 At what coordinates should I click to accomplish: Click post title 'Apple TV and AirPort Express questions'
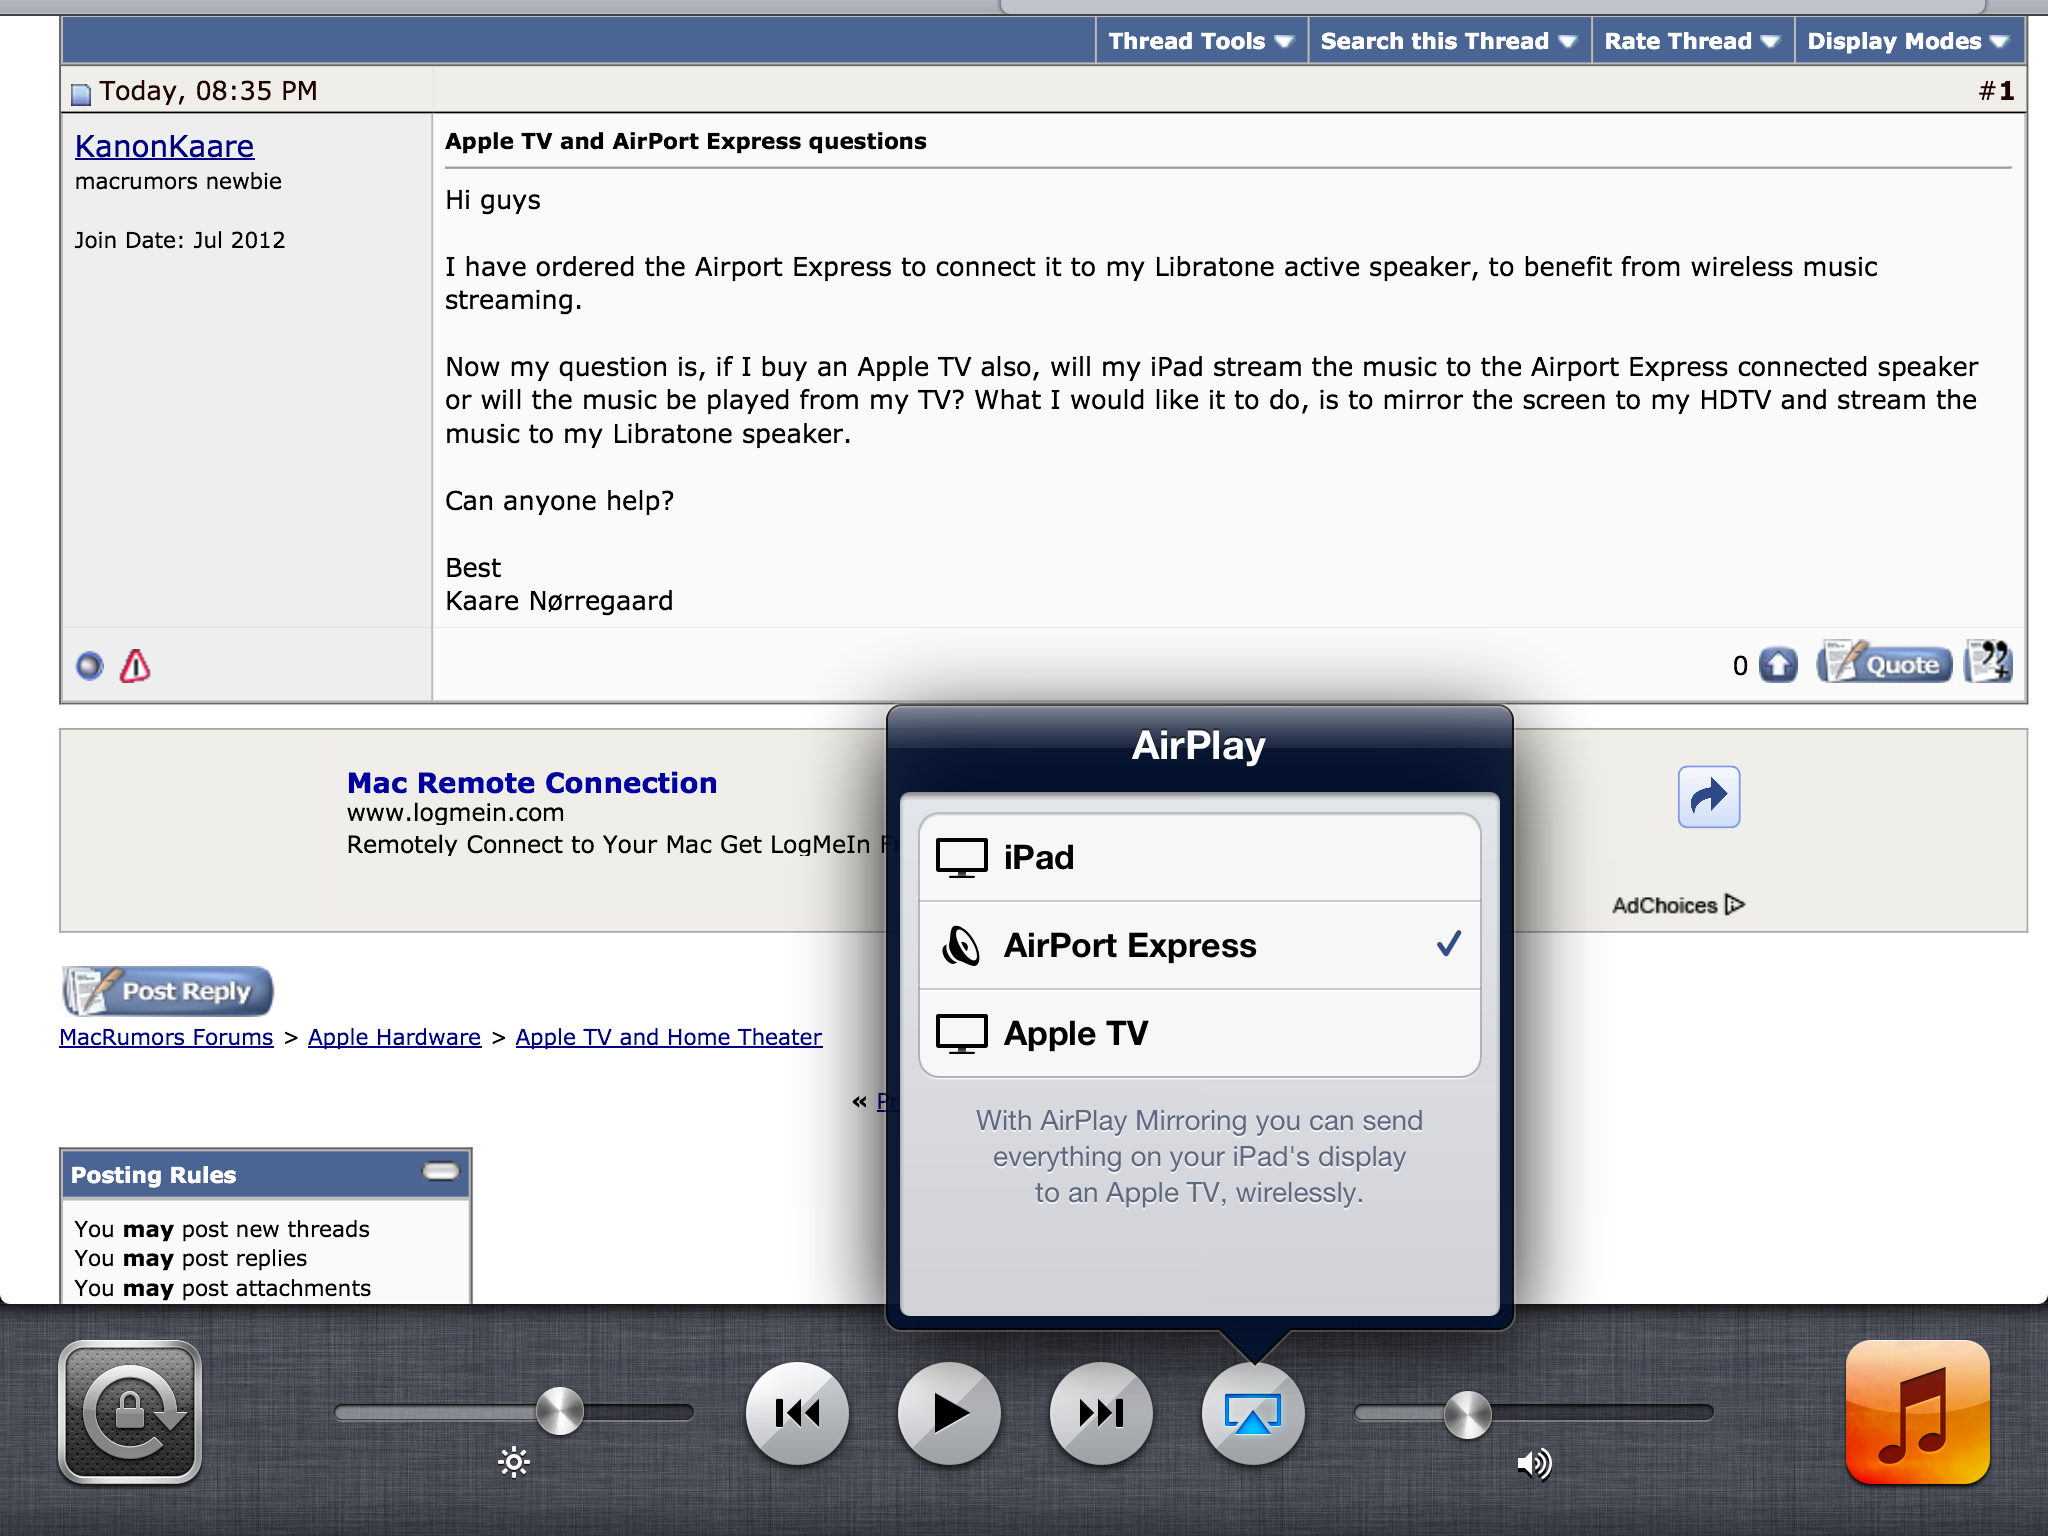686,141
